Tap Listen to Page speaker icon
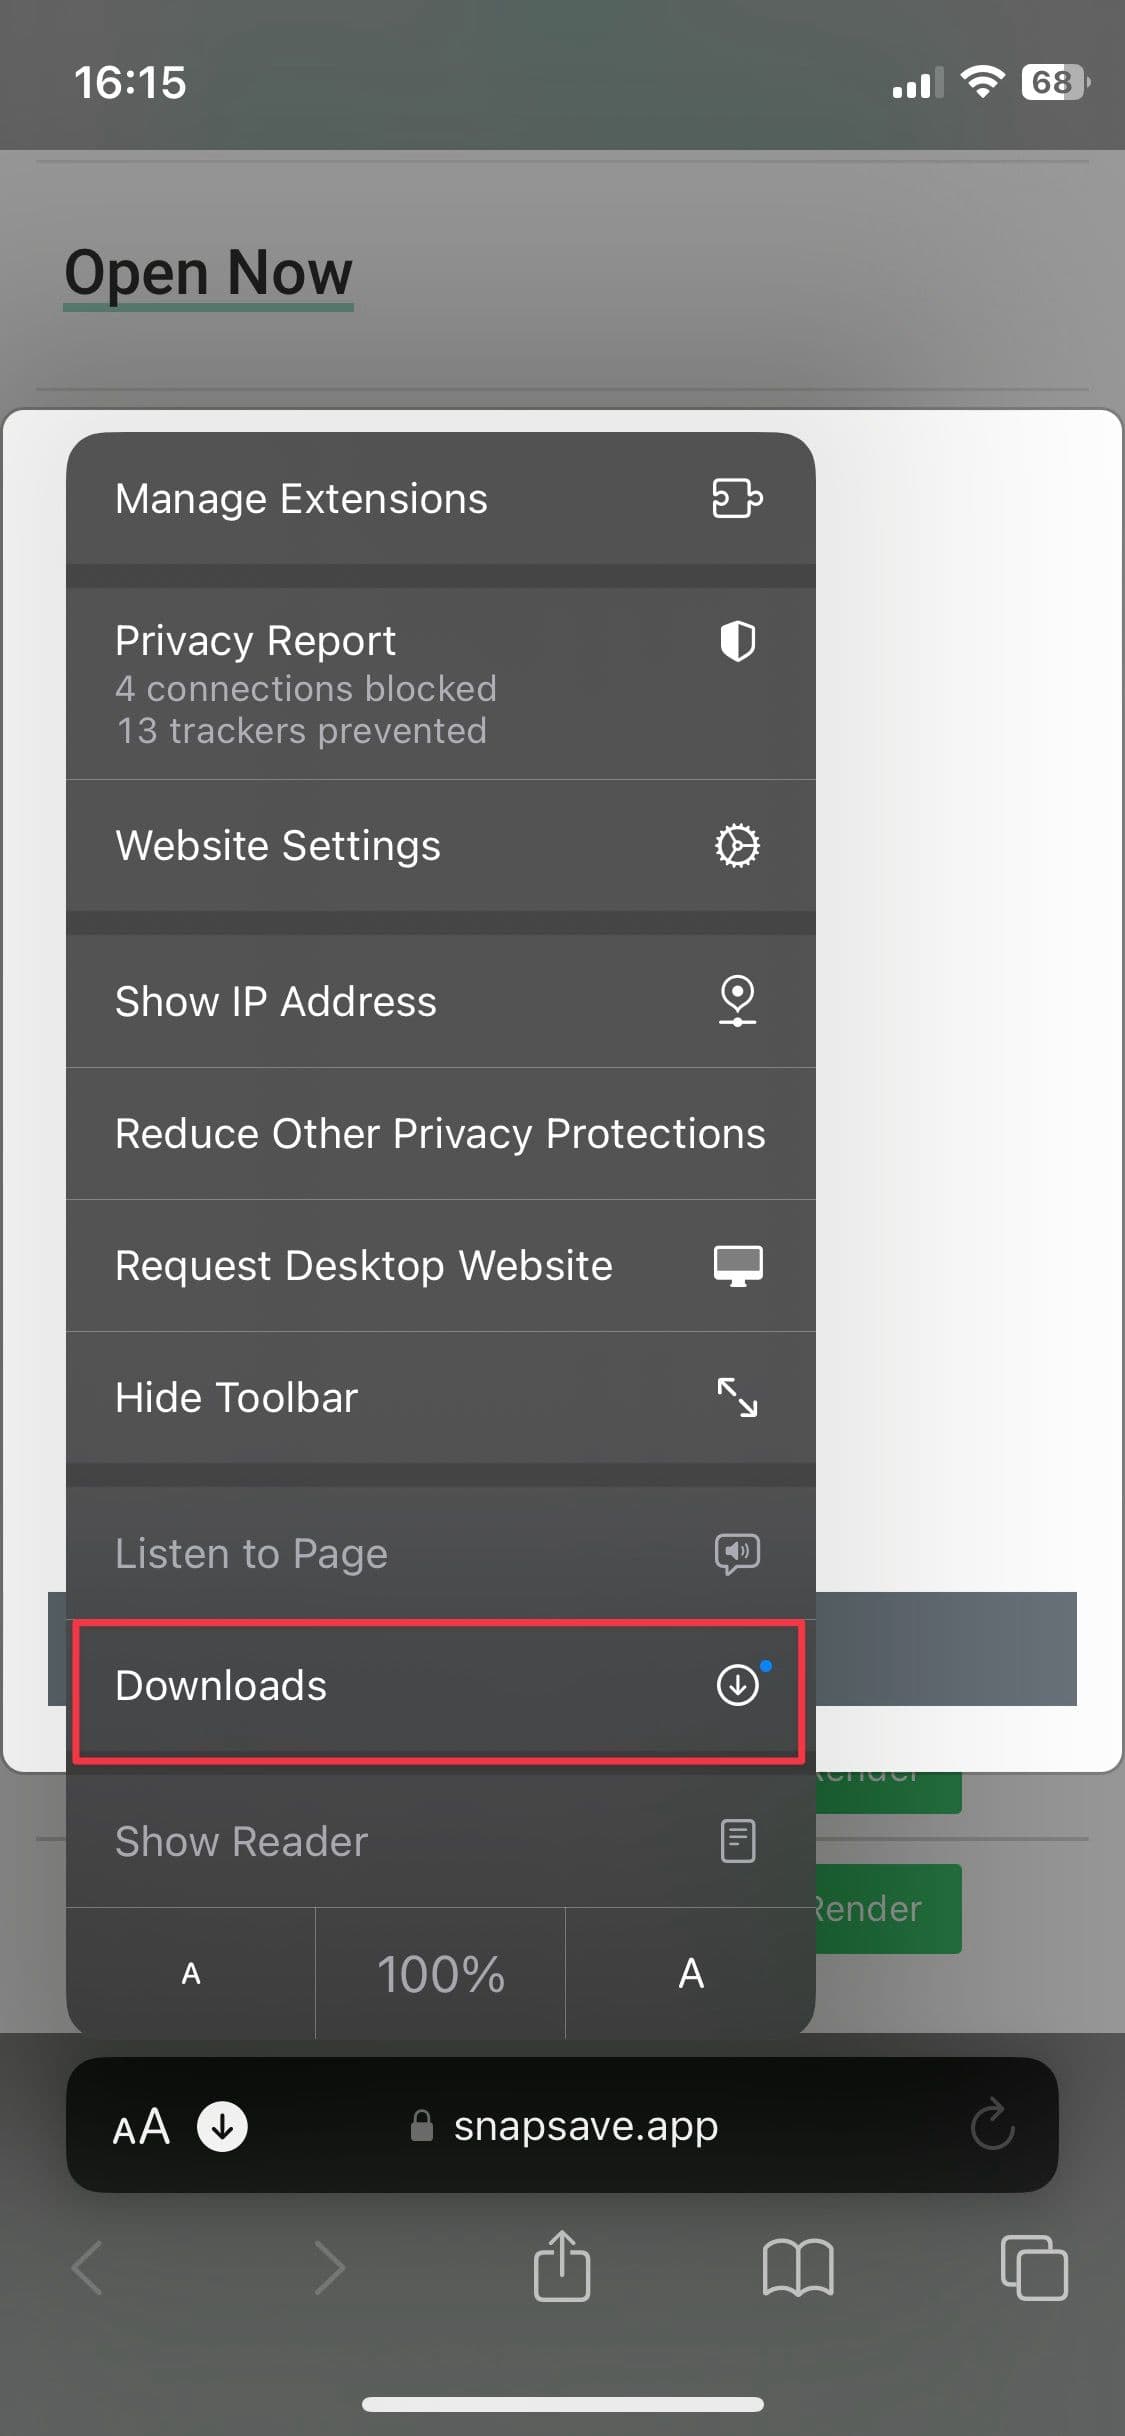Viewport: 1125px width, 2436px height. (x=737, y=1554)
